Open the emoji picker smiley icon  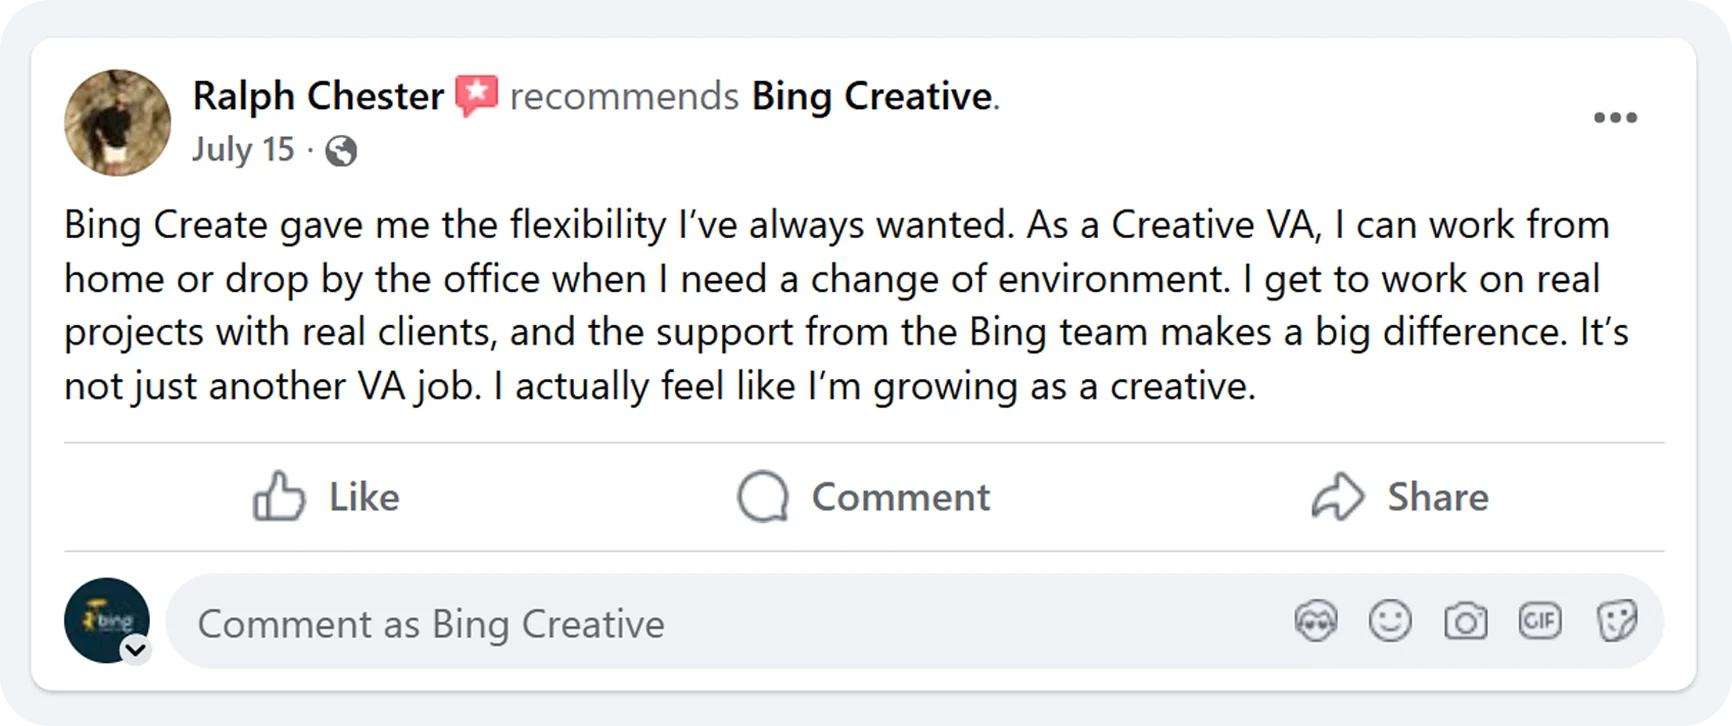coord(1390,622)
